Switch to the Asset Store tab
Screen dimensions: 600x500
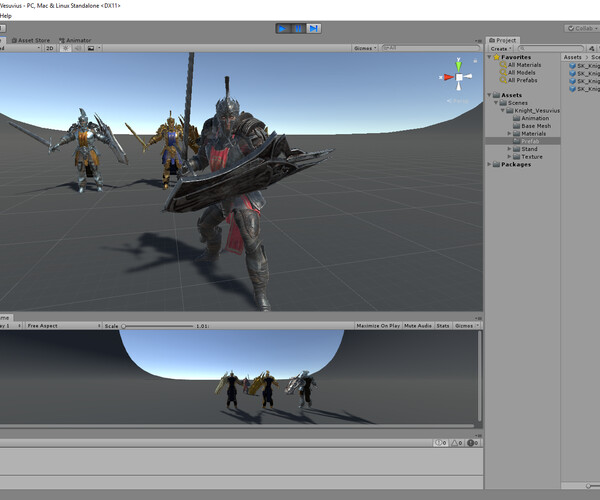click(x=31, y=40)
